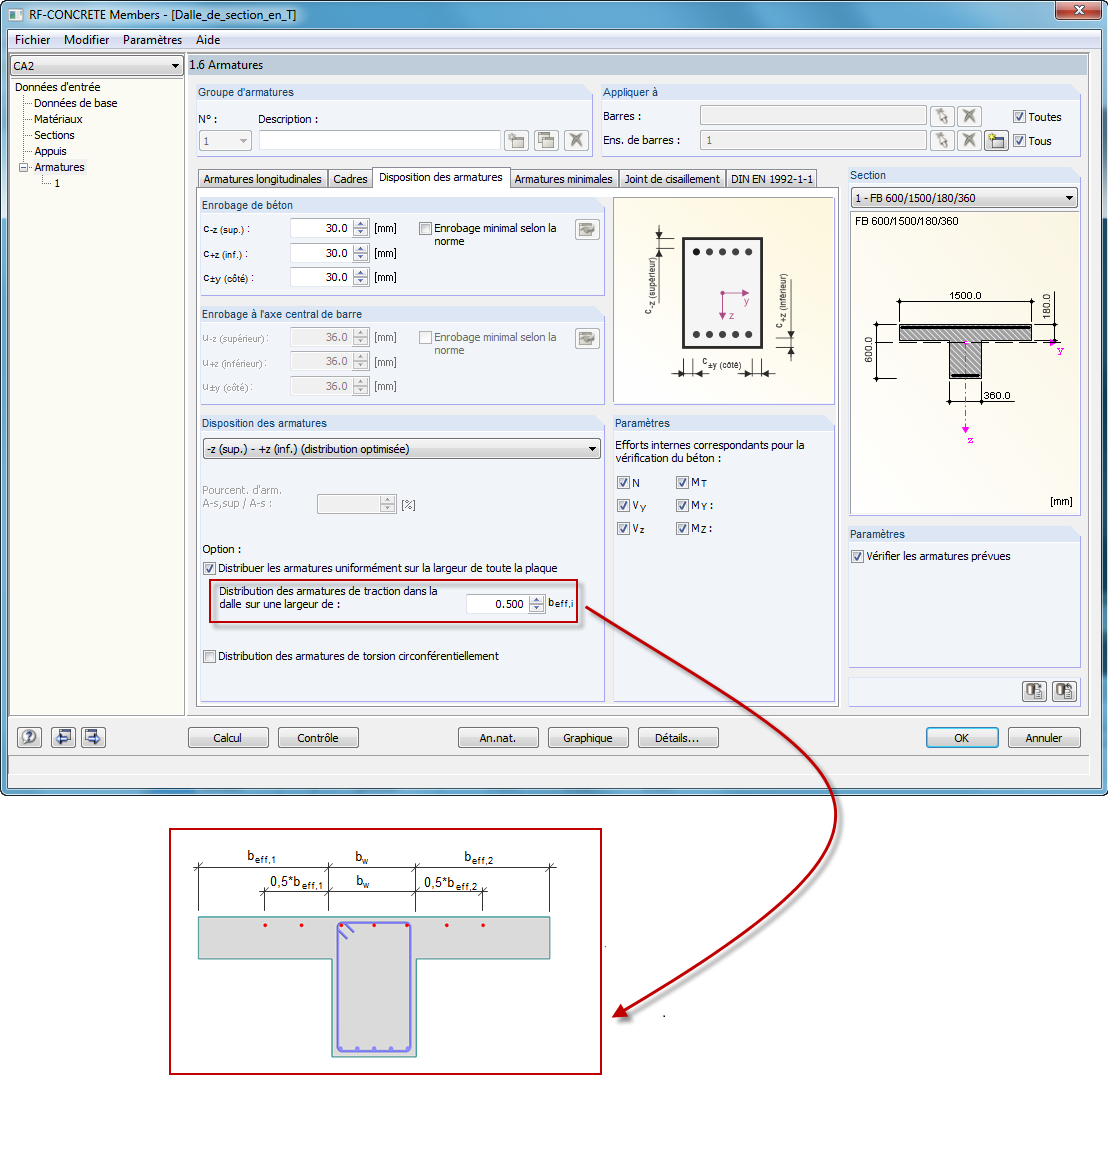Click the clear icon in Barres row
The width and height of the screenshot is (1108, 1151).
pos(969,116)
